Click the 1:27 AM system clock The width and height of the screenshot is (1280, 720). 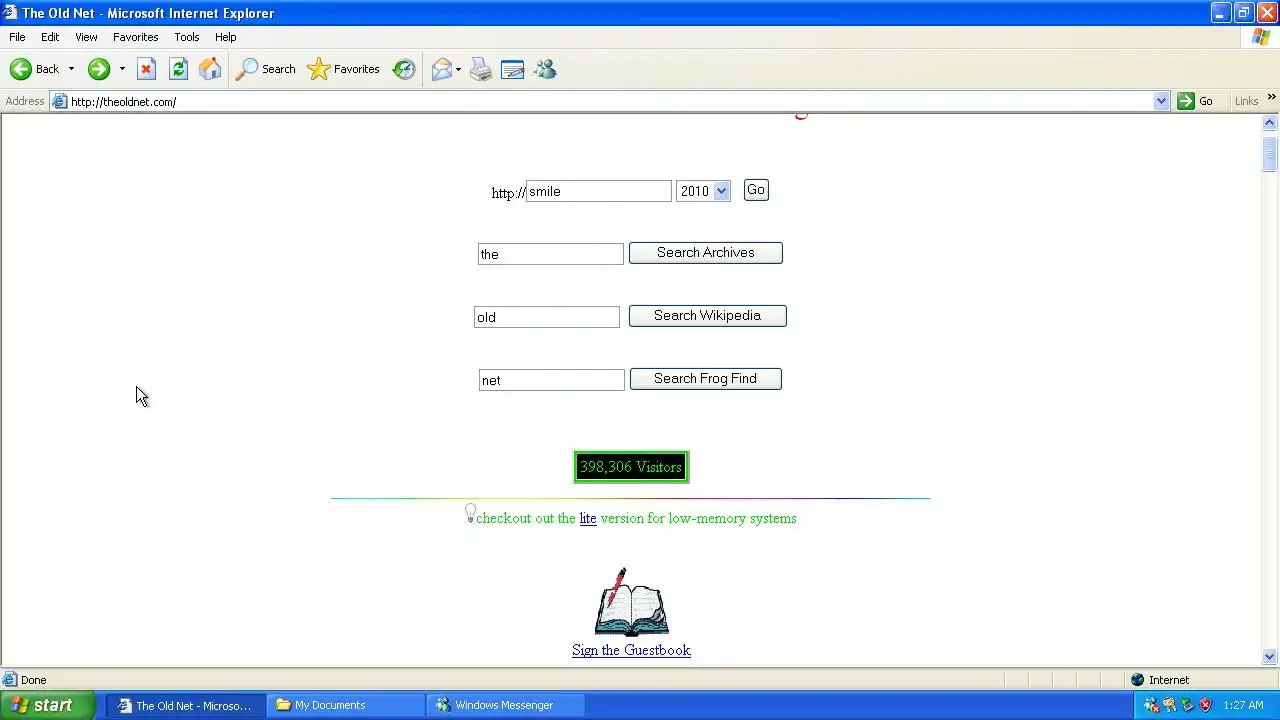click(x=1244, y=705)
